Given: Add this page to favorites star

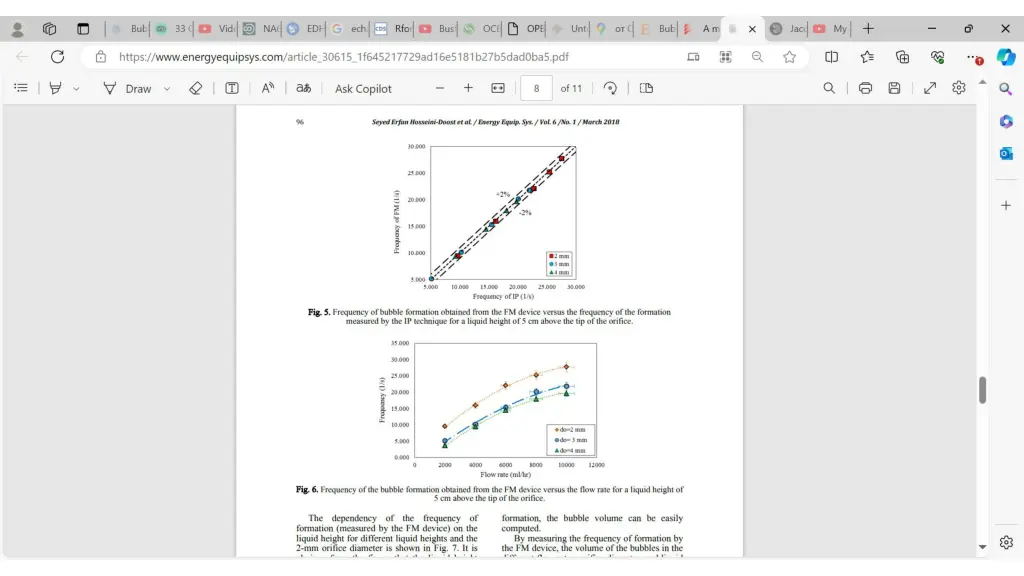Looking at the screenshot, I should pos(790,57).
